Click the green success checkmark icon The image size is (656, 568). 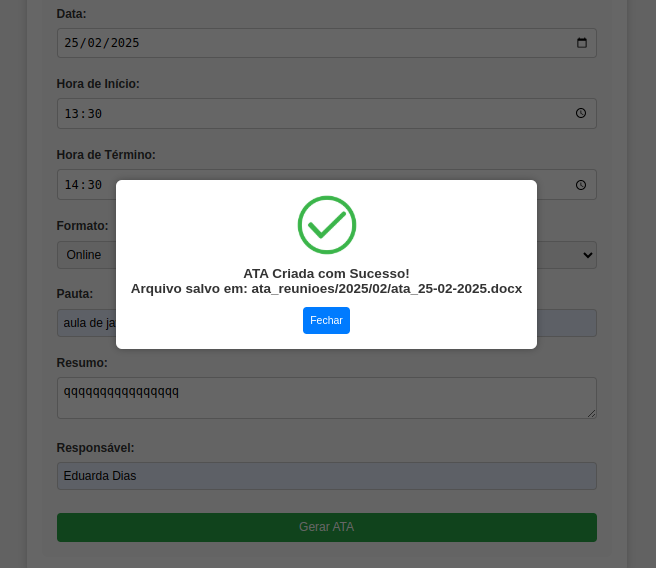327,225
